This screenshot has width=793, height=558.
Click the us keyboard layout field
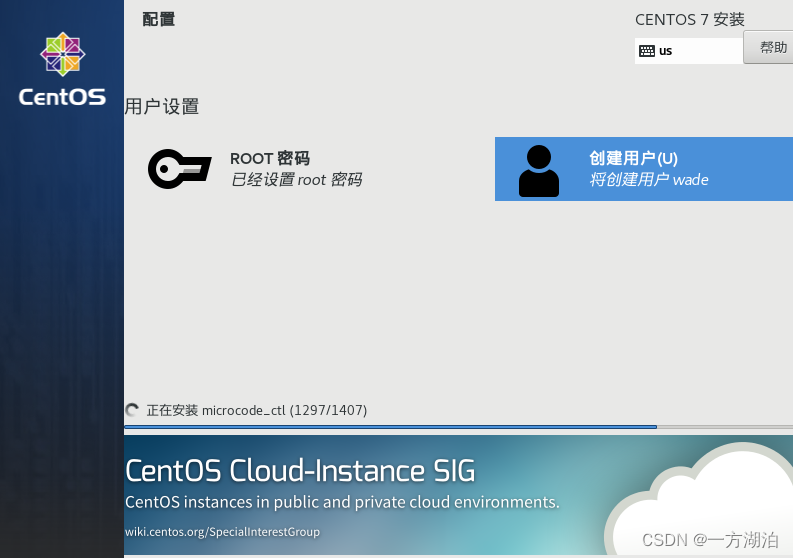coord(689,51)
